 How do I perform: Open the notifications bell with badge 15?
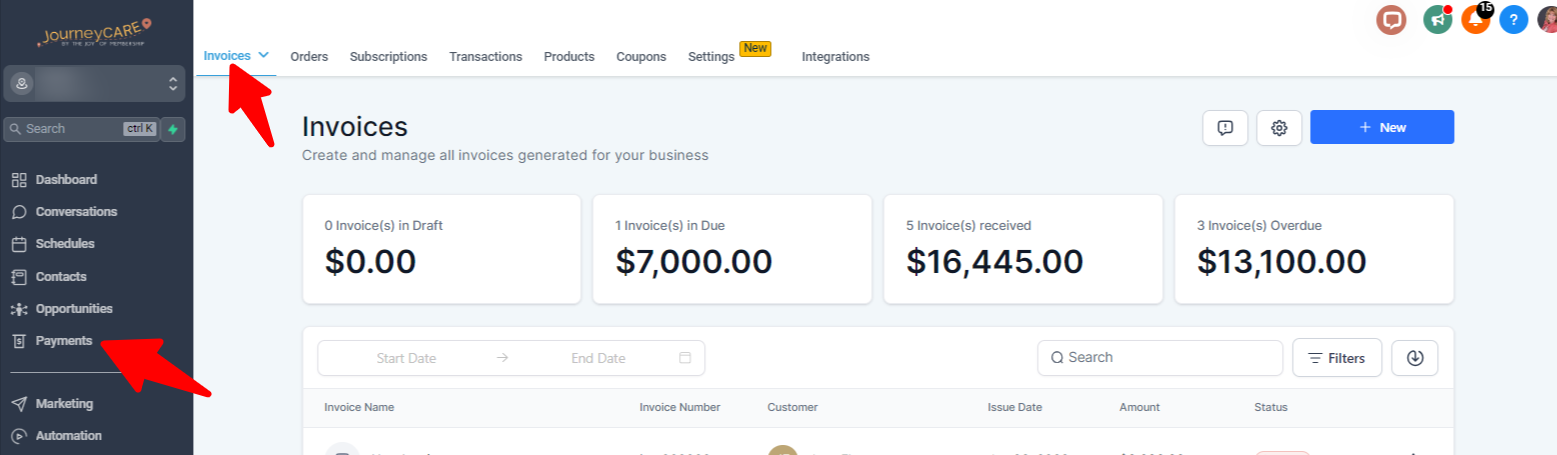1476,19
